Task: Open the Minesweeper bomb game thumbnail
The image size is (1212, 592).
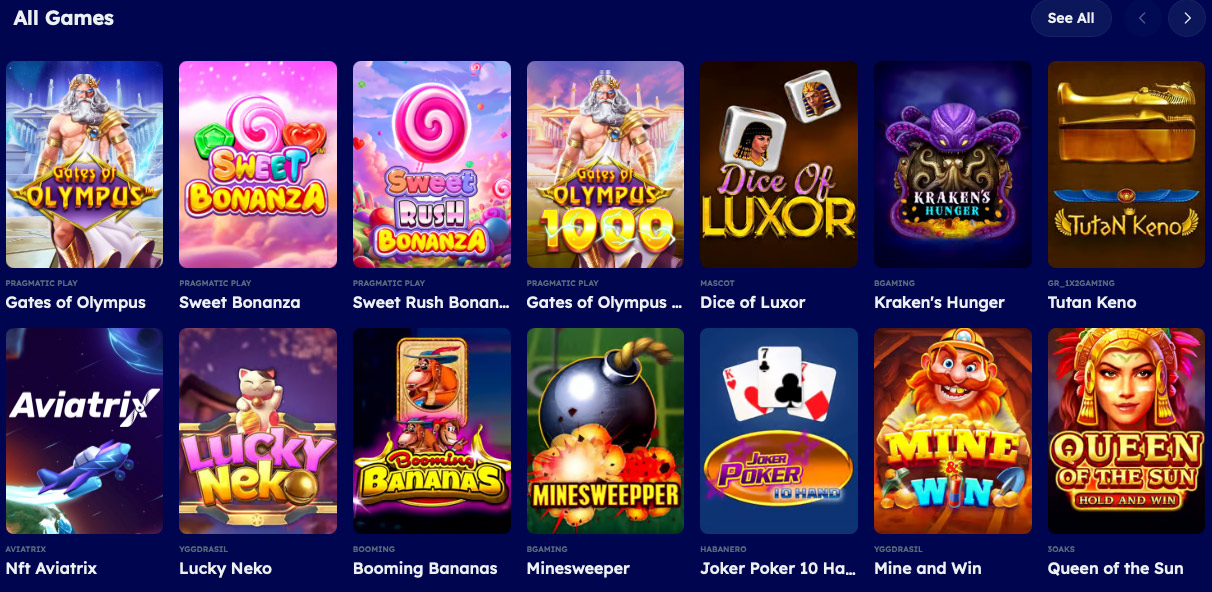Action: click(606, 431)
